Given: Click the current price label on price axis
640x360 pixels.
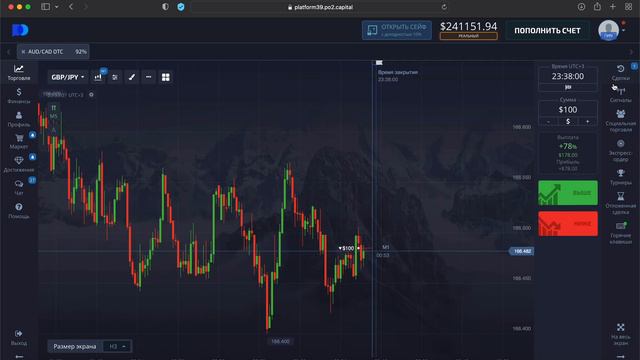Looking at the screenshot, I should tap(522, 251).
